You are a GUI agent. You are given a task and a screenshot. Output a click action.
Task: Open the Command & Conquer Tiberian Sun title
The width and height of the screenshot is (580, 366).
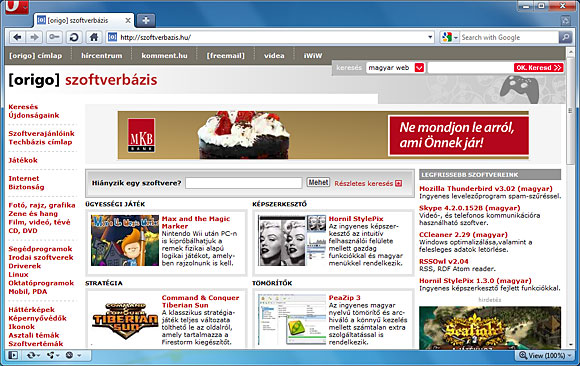pos(200,301)
